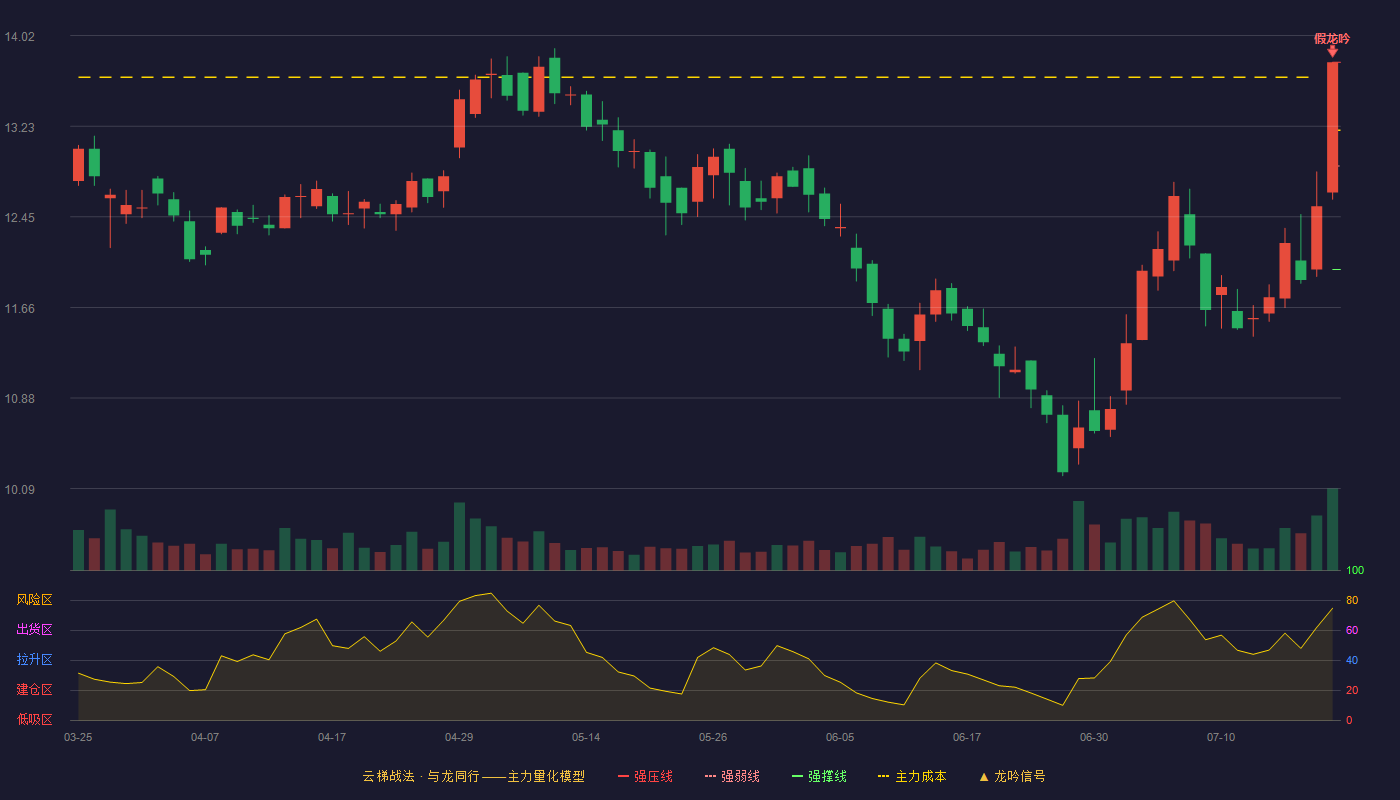Click the 13.23 price axis label
Viewport: 1400px width, 800px height.
[x=20, y=128]
